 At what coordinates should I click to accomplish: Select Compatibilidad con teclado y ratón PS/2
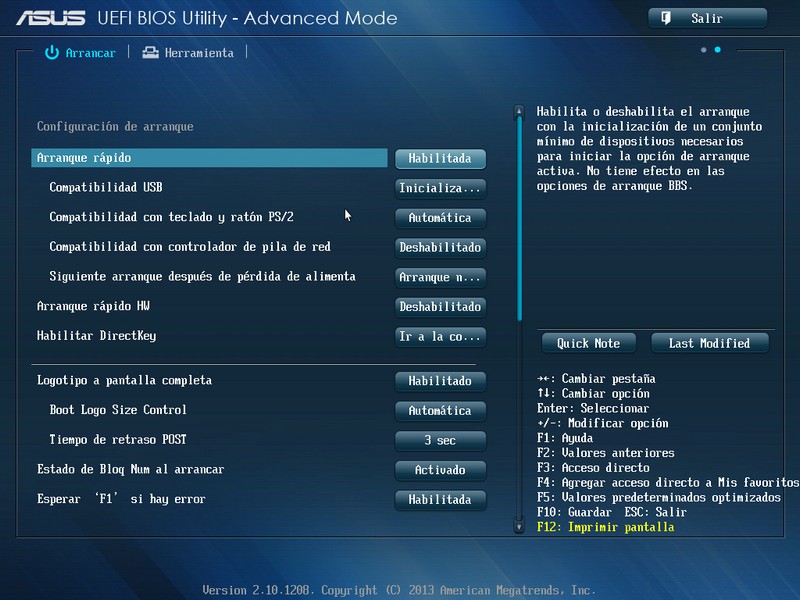(171, 217)
